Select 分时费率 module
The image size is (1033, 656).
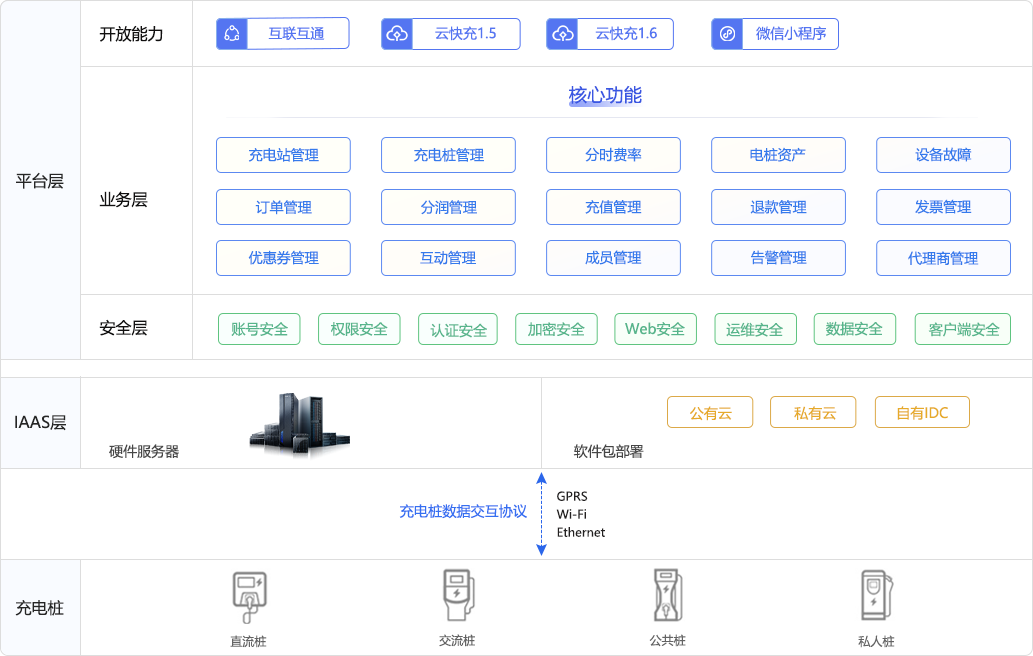pyautogui.click(x=613, y=155)
